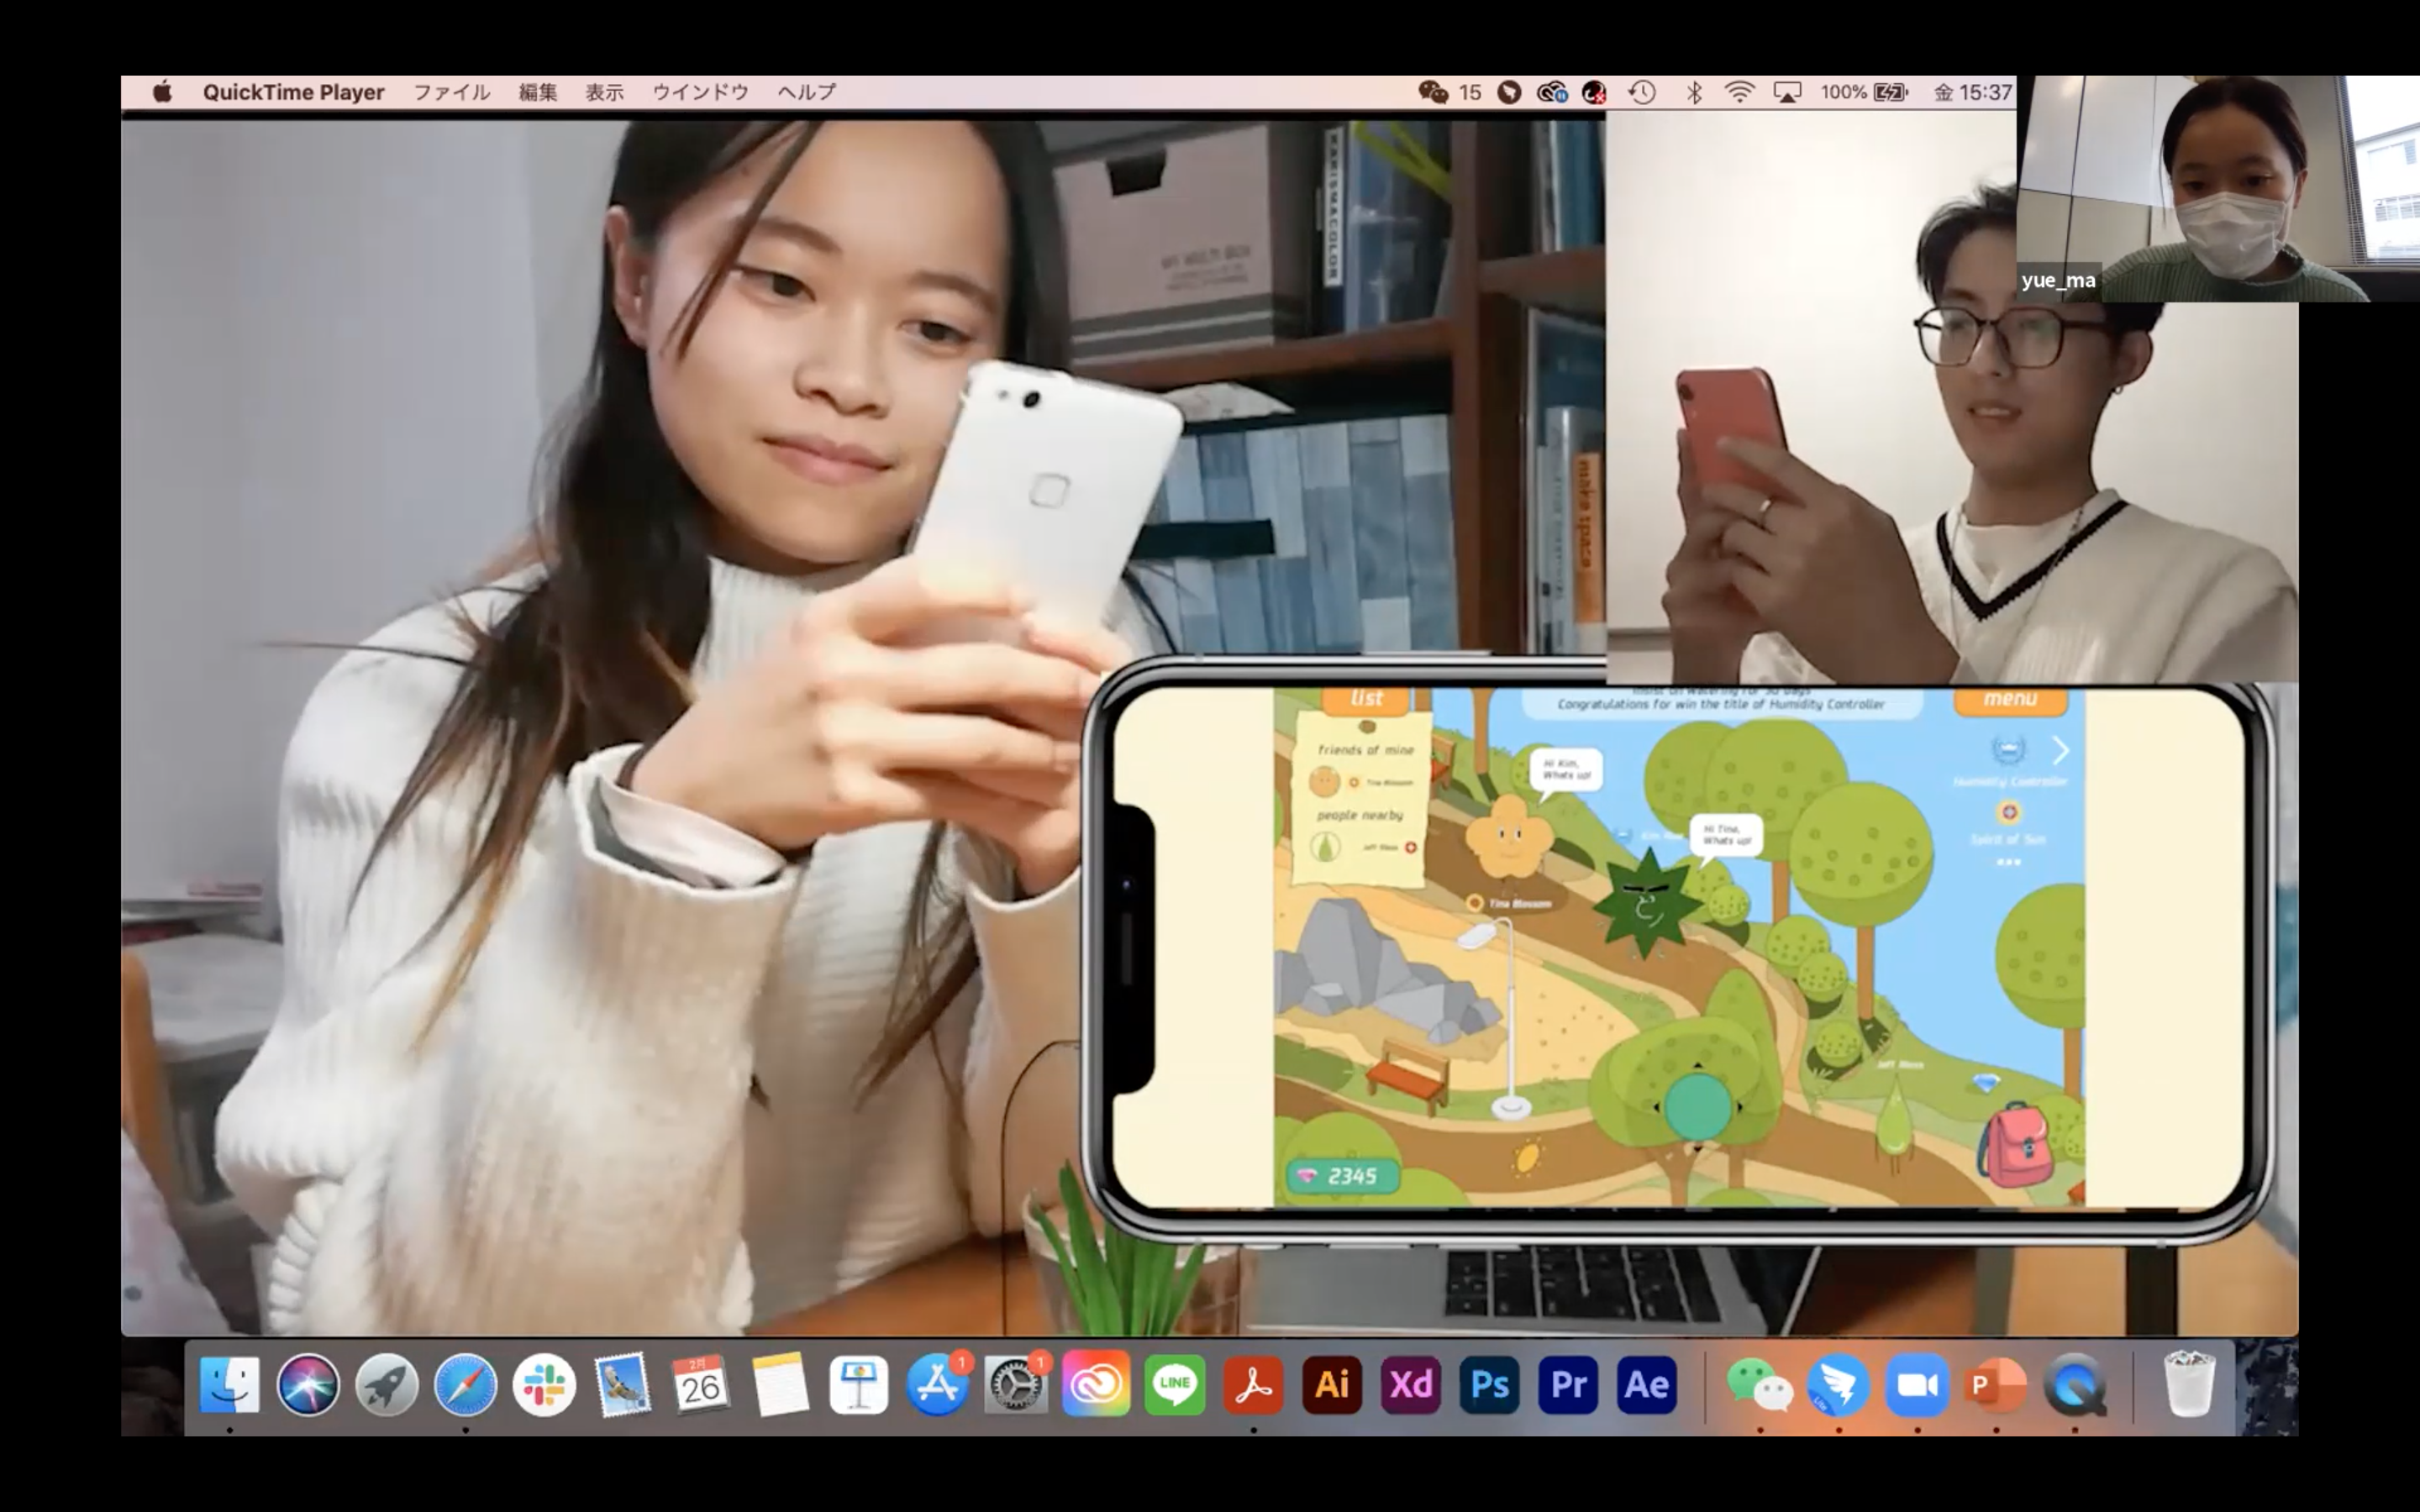Open Mail from the Dock

point(622,1384)
